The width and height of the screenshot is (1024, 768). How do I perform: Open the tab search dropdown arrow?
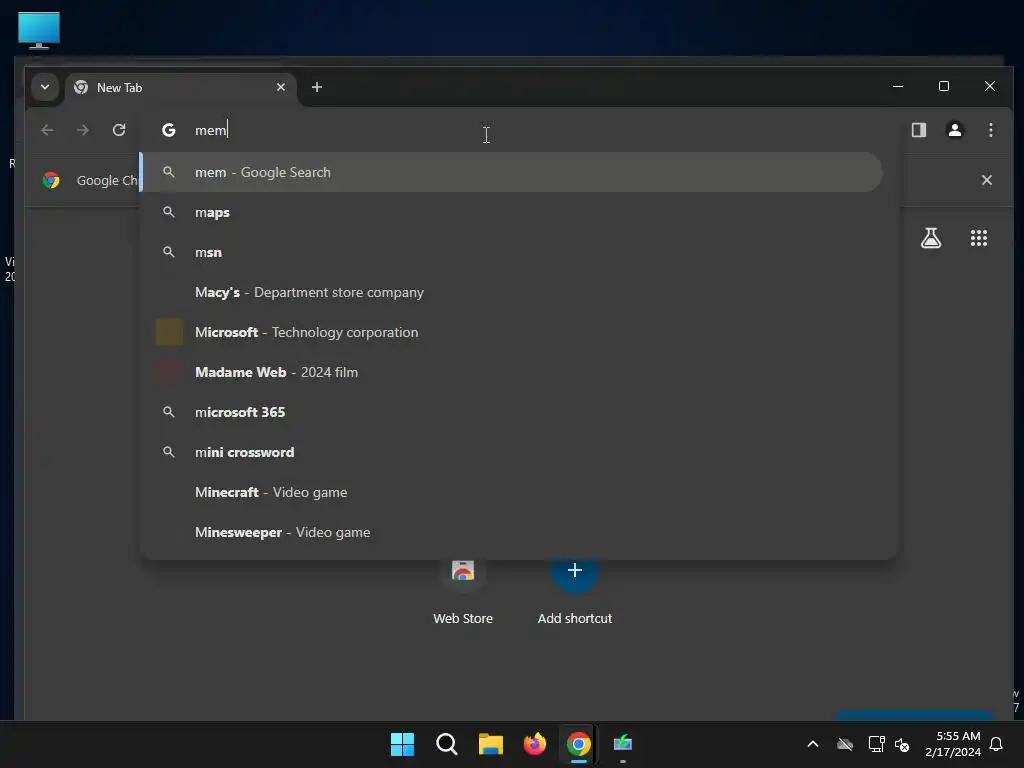[x=44, y=87]
